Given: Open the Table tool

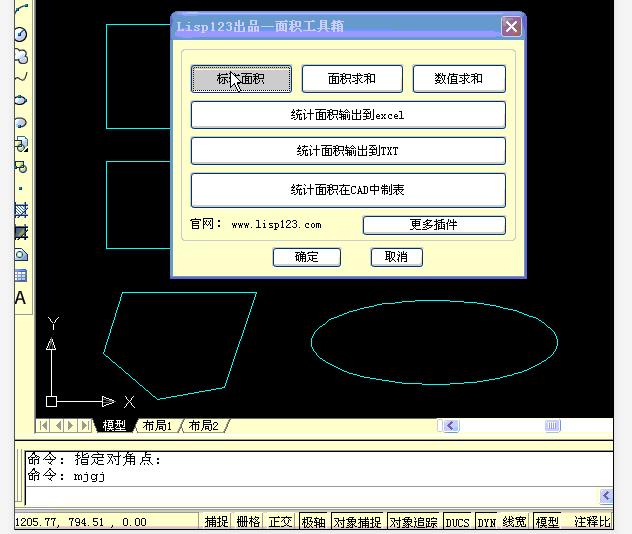Looking at the screenshot, I should pos(21,276).
